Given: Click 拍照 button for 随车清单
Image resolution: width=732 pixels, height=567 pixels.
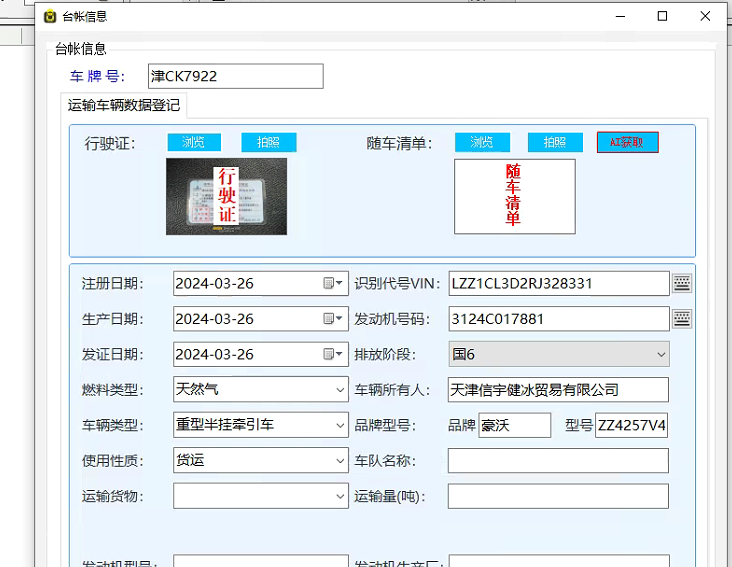Looking at the screenshot, I should coord(555,143).
